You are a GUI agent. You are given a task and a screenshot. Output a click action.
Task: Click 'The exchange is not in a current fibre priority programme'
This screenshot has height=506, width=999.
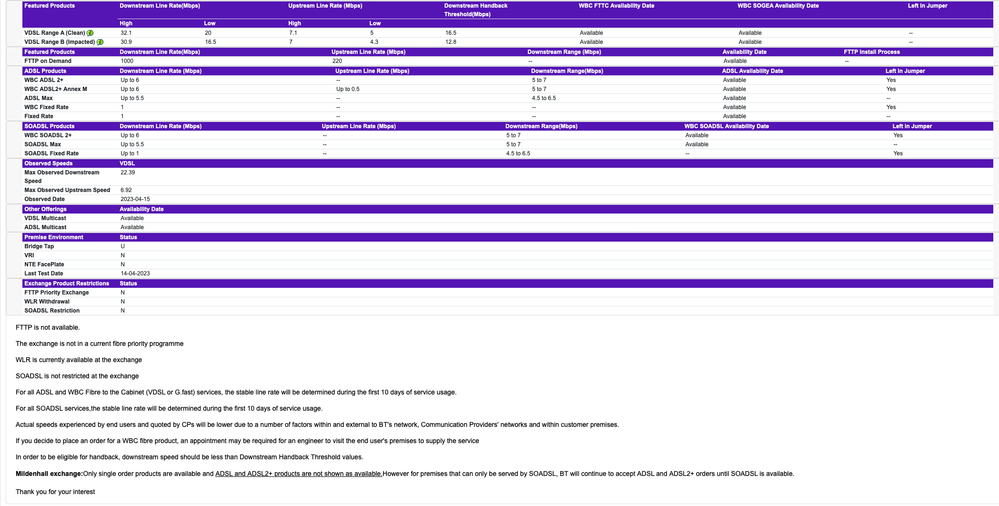point(99,343)
